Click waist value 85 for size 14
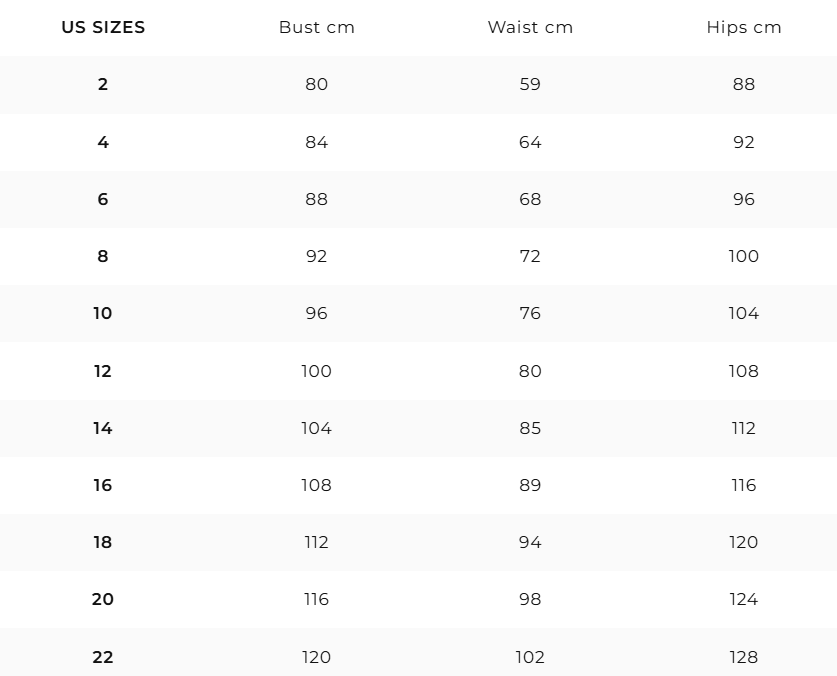The width and height of the screenshot is (837, 676). click(x=530, y=428)
